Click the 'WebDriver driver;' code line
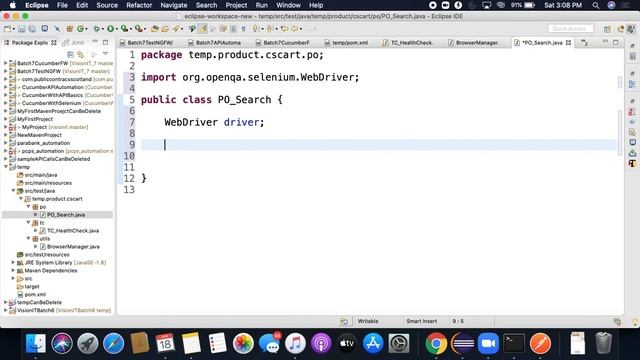Image resolution: width=640 pixels, height=360 pixels. 214,122
